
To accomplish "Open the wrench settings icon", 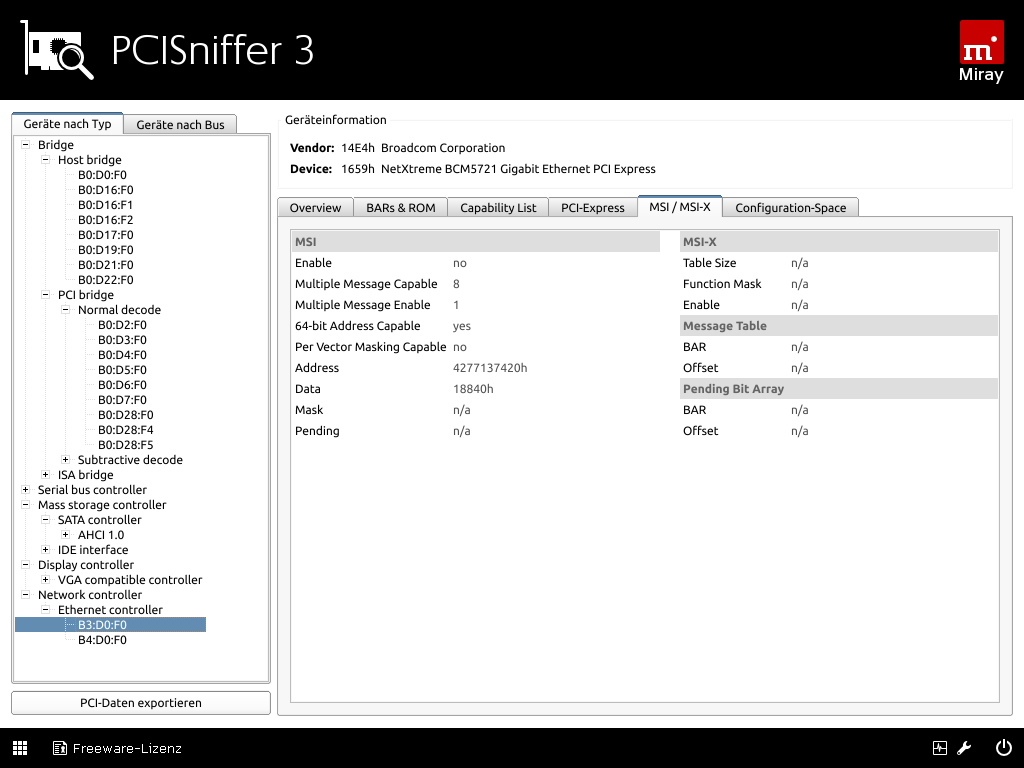I will tap(965, 748).
